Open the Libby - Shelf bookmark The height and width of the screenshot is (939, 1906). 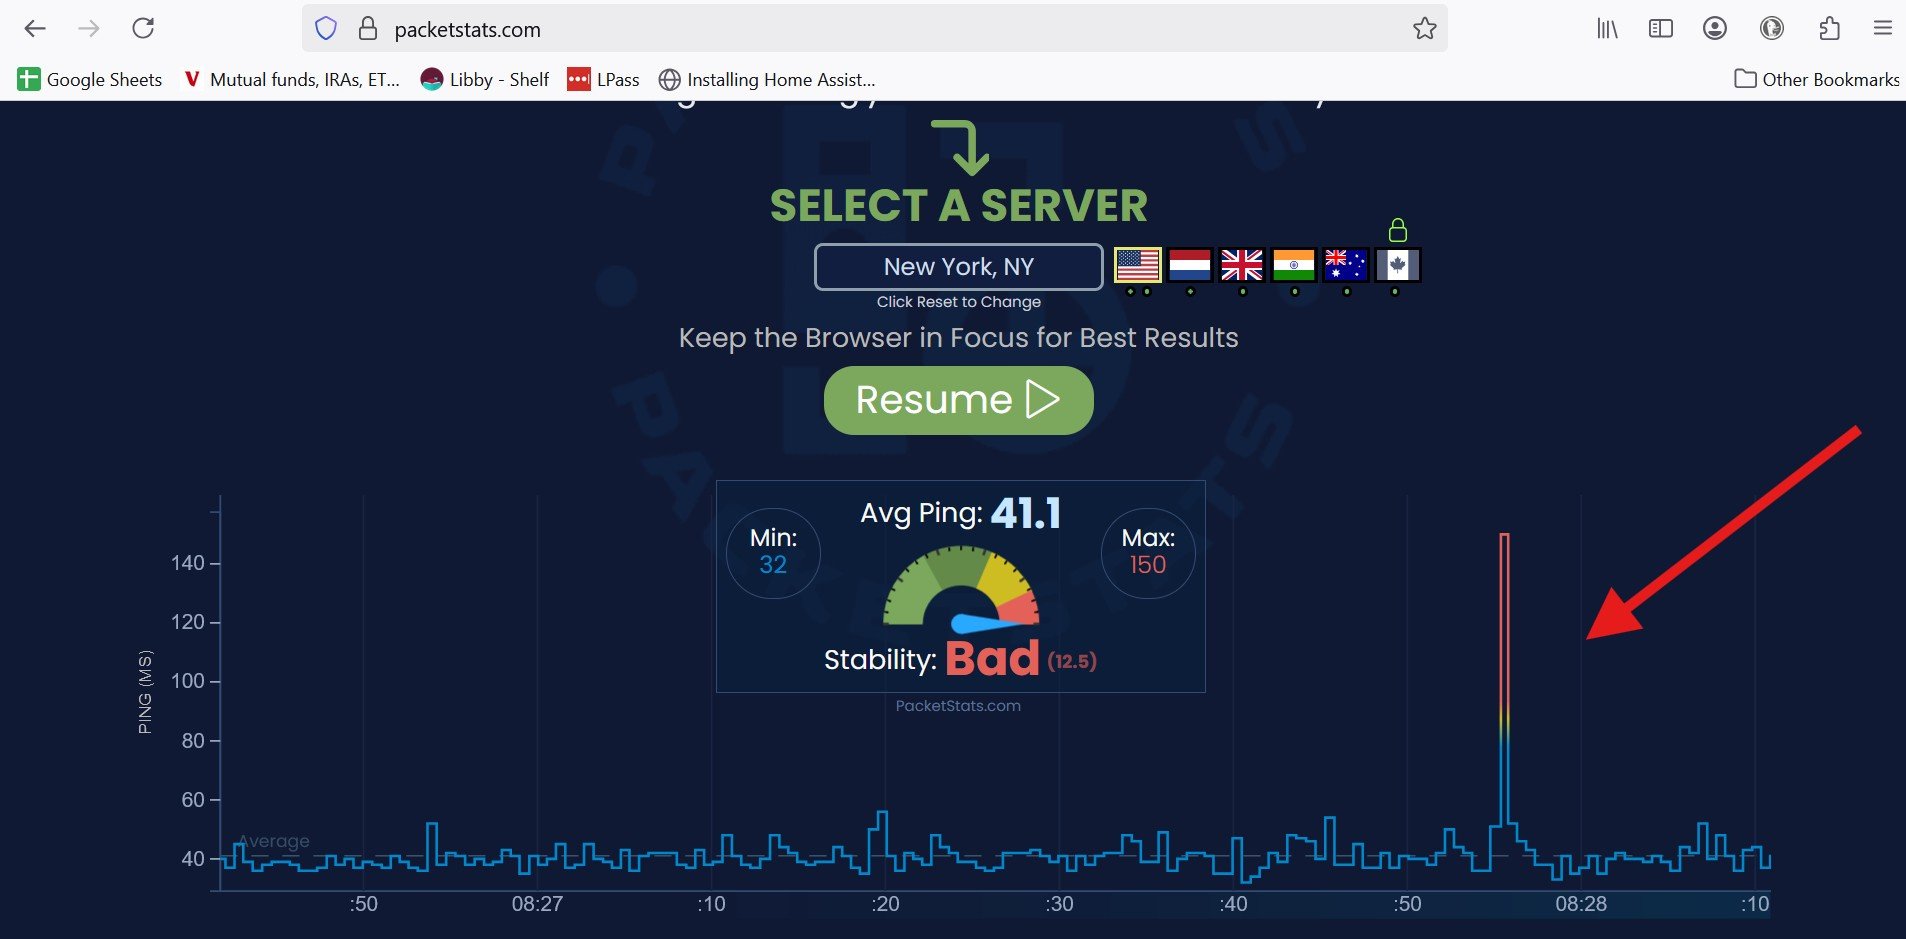coord(485,79)
